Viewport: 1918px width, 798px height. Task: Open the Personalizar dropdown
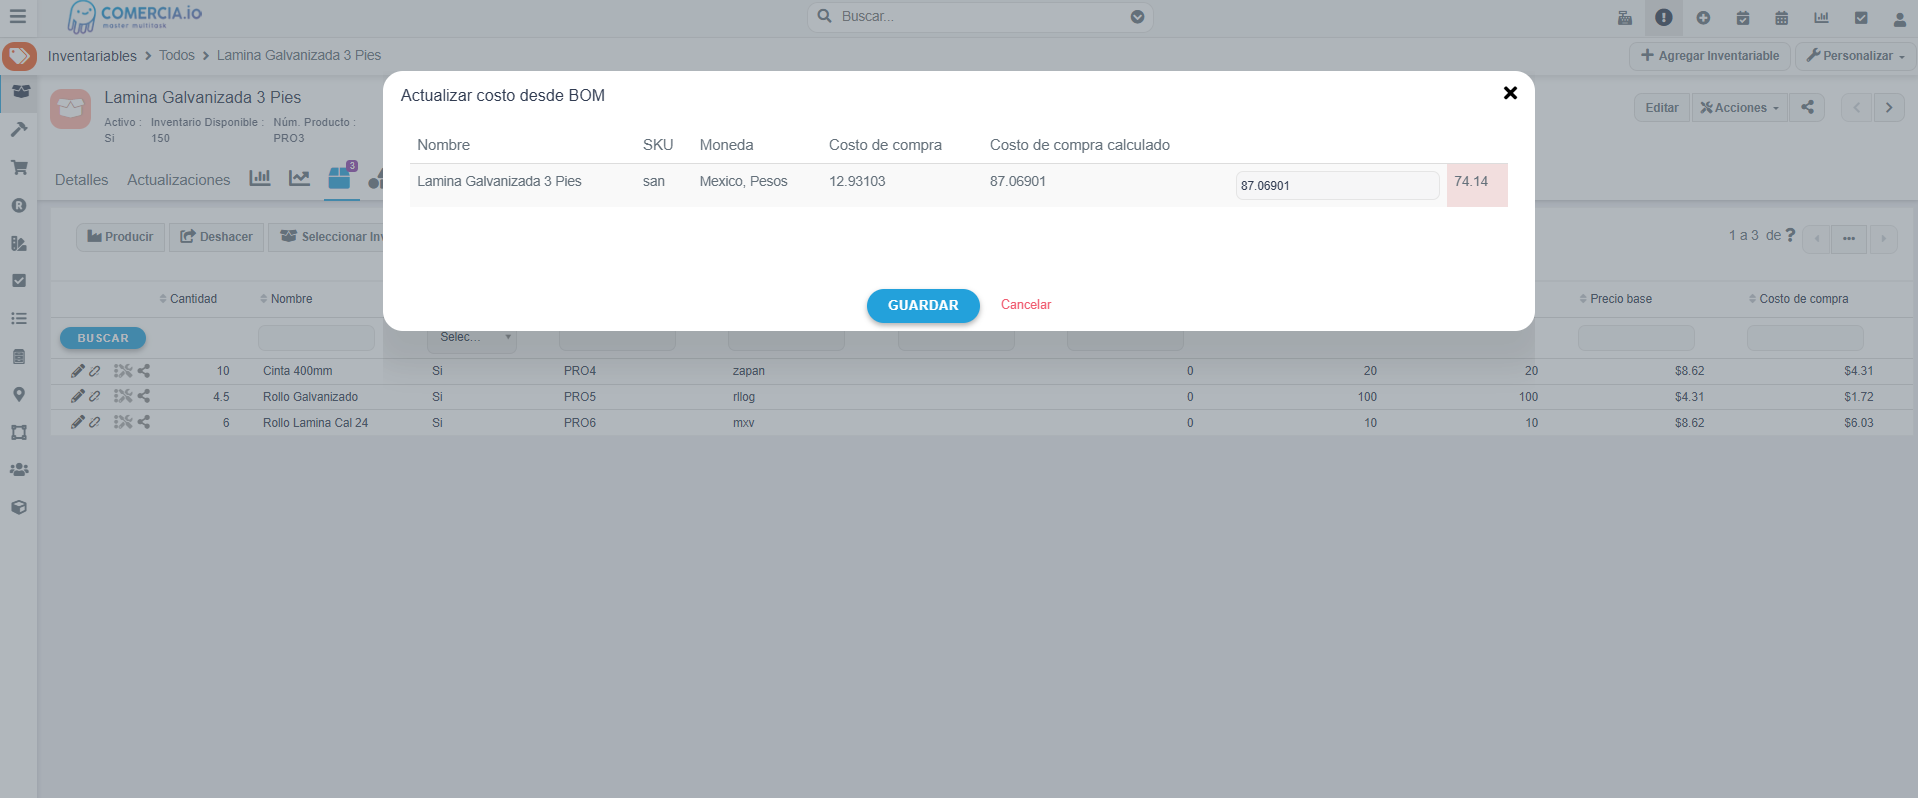point(1855,56)
